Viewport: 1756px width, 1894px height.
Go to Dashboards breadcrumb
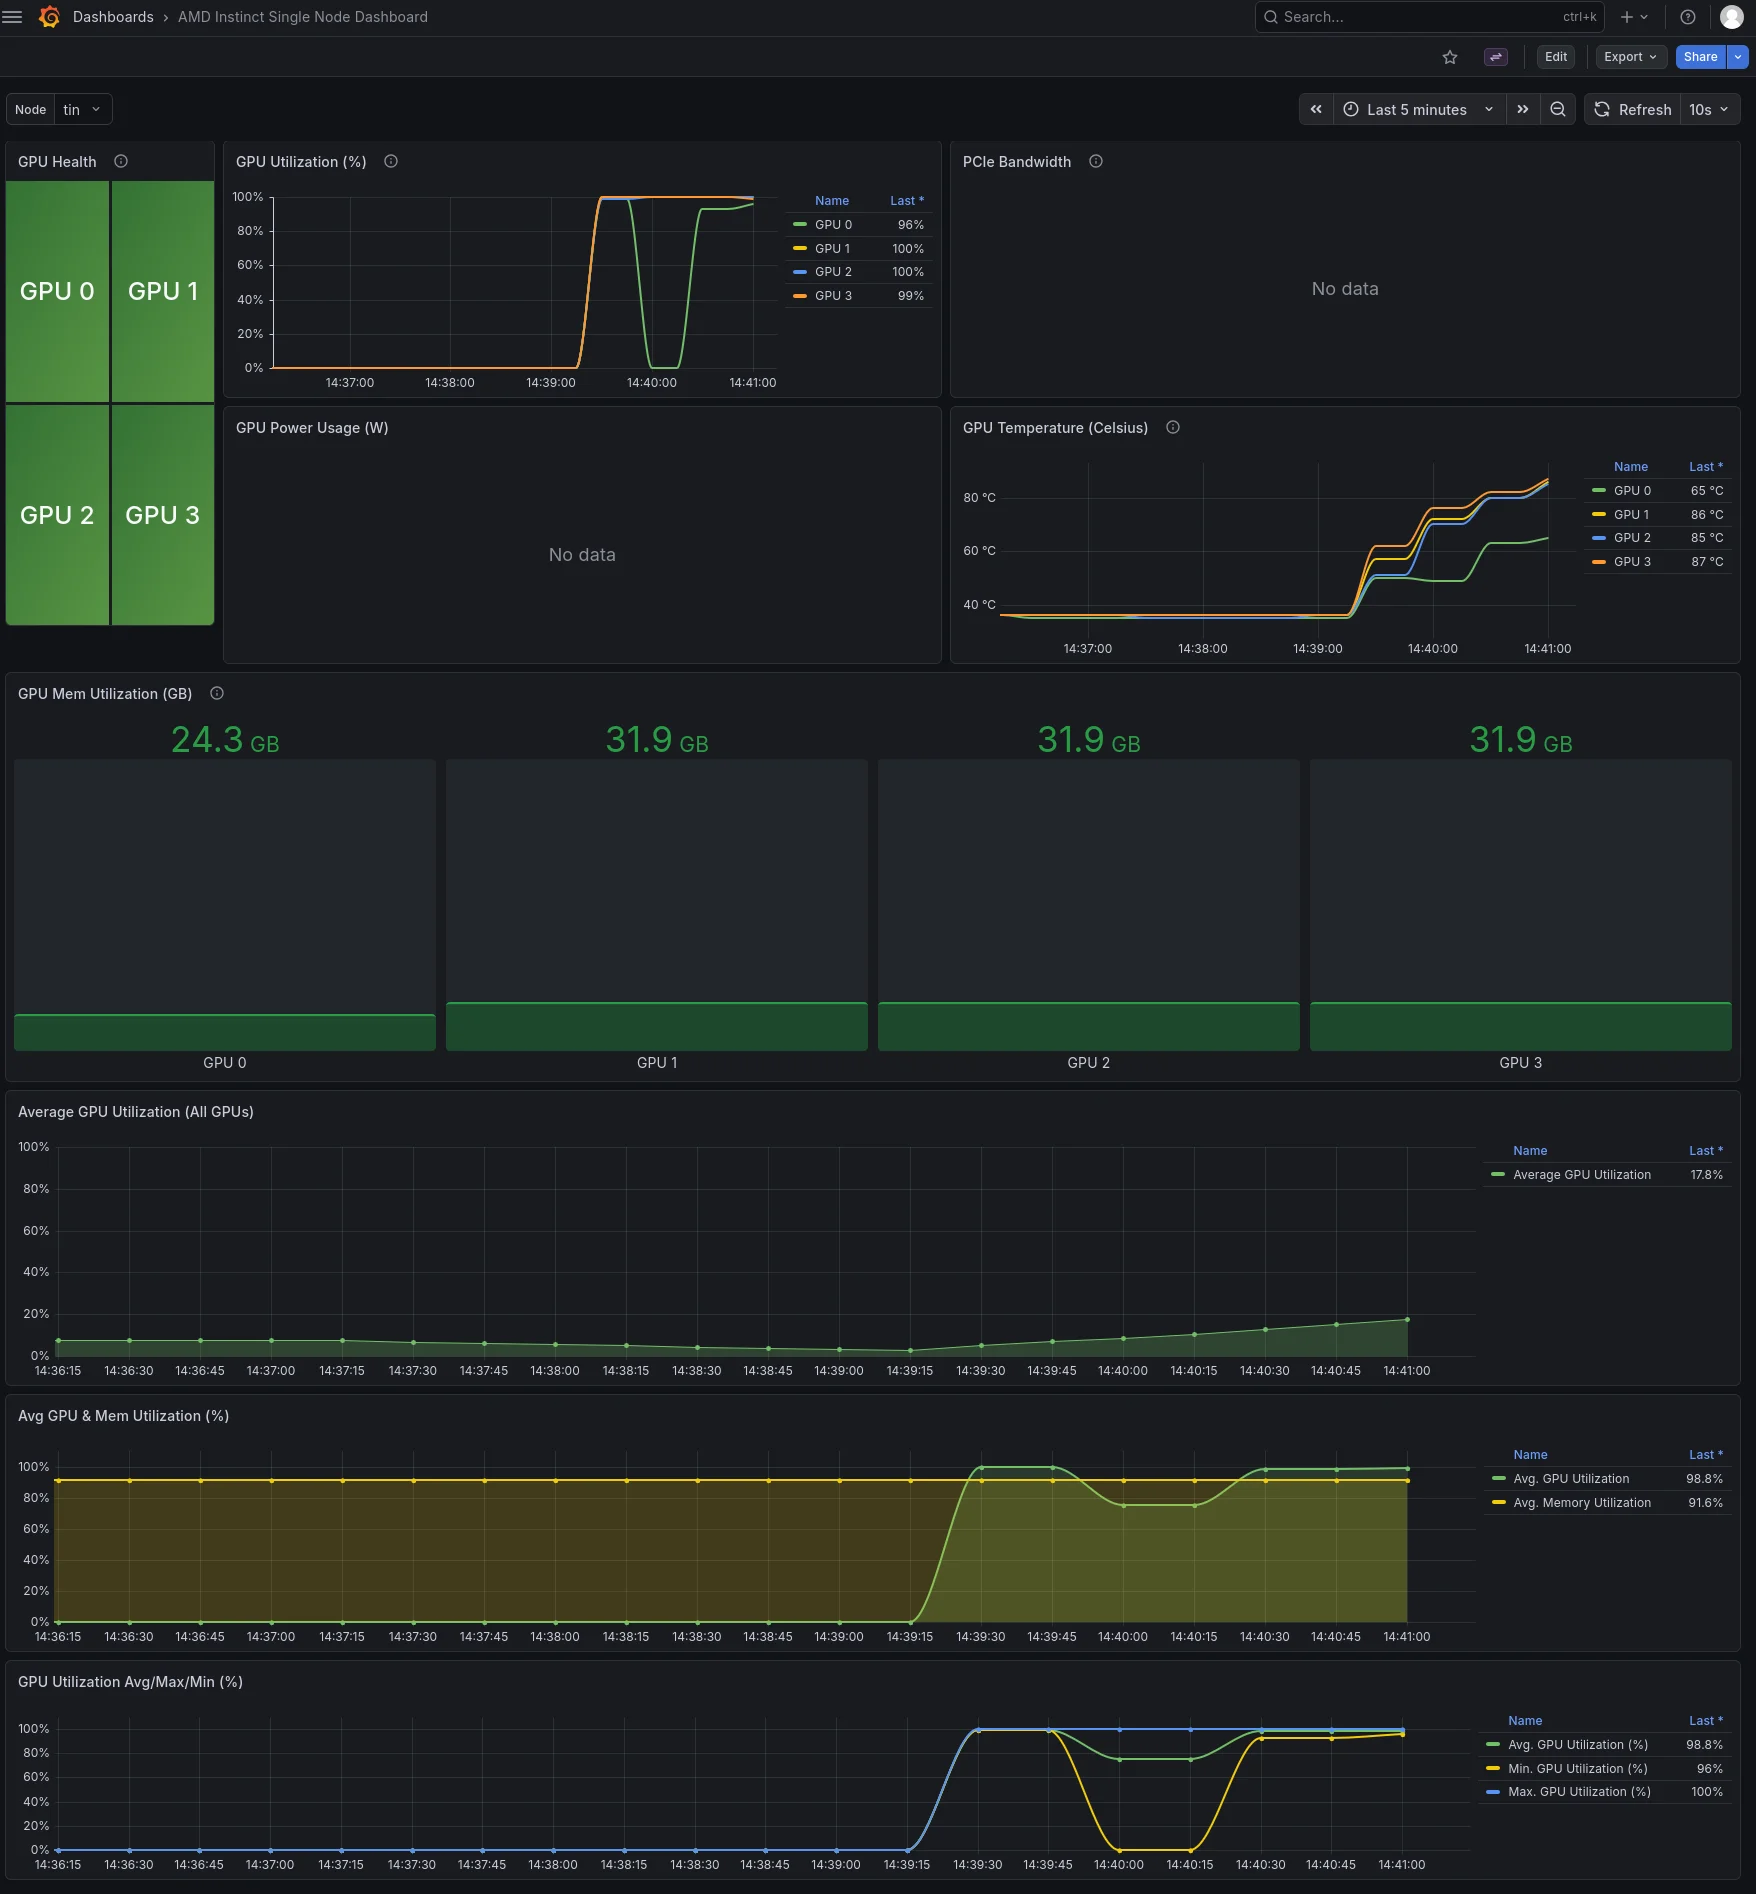tap(113, 17)
